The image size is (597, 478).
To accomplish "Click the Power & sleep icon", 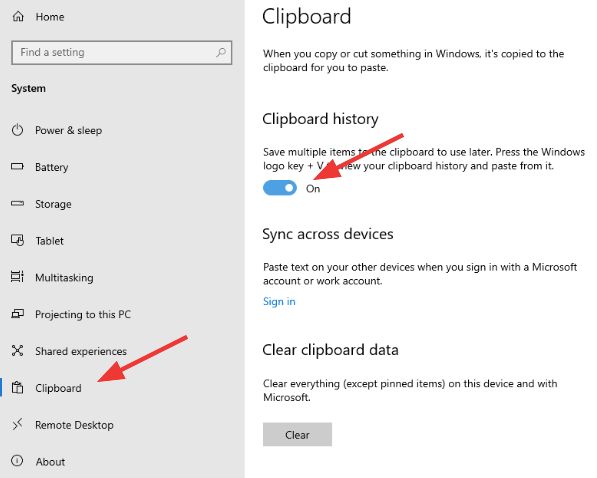I will click(17, 130).
